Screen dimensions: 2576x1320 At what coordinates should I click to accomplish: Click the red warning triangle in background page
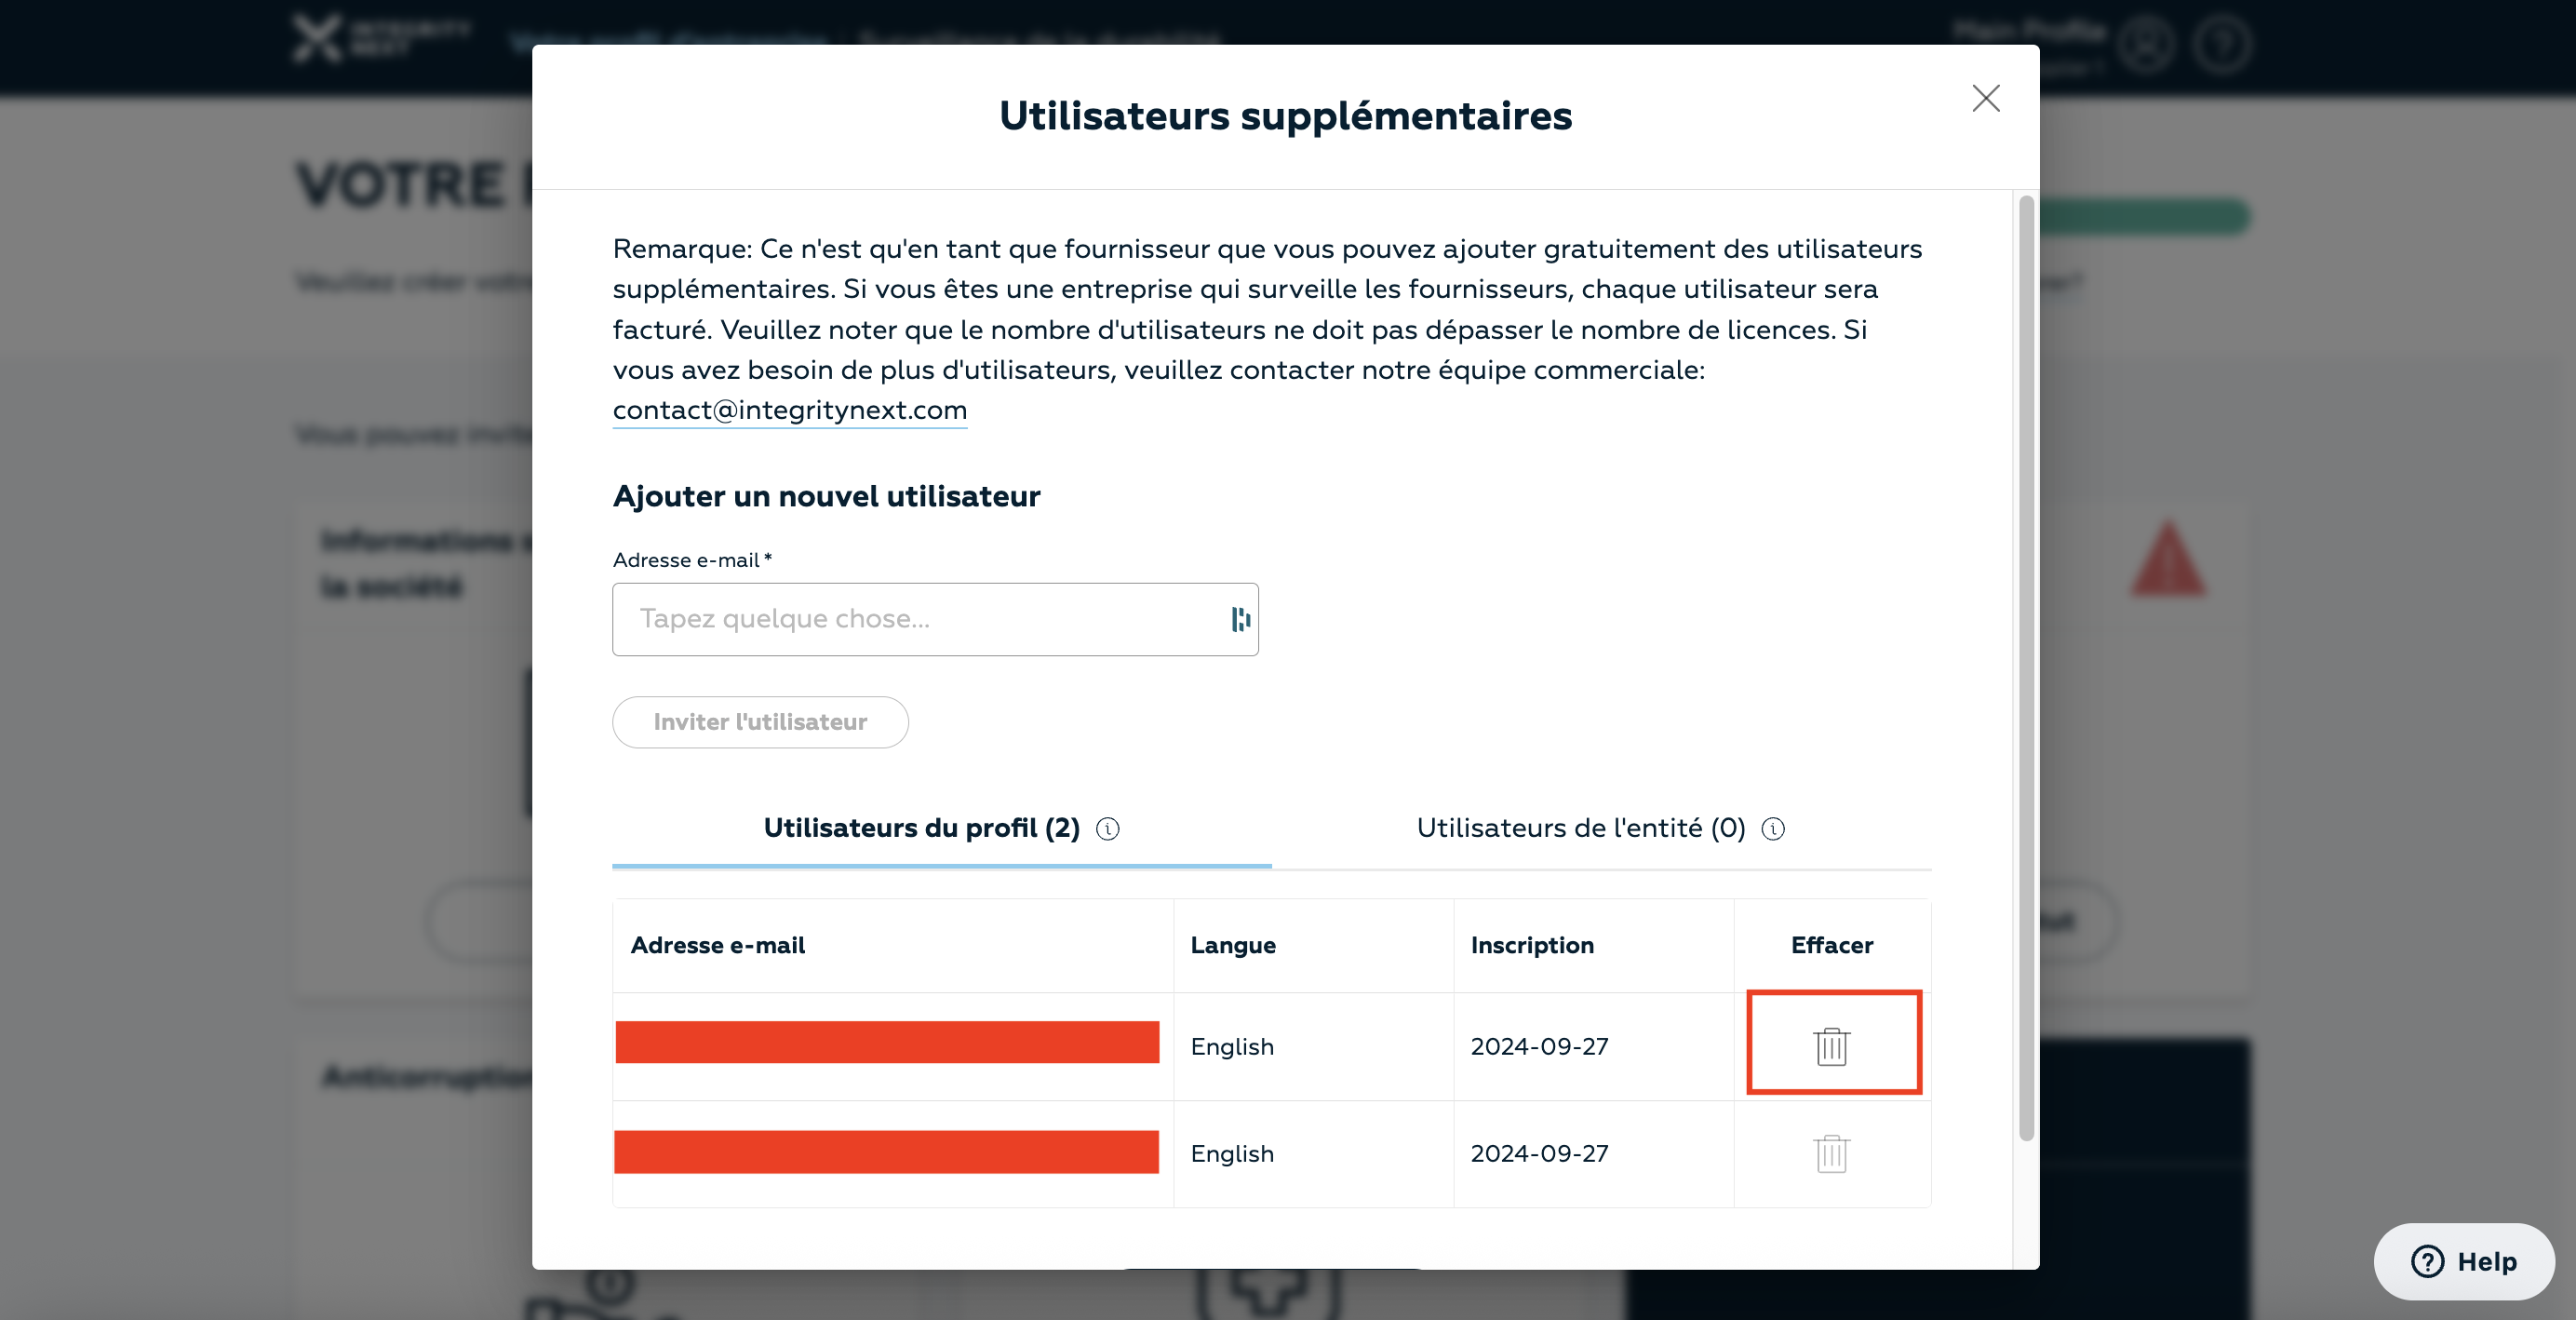click(x=2167, y=558)
